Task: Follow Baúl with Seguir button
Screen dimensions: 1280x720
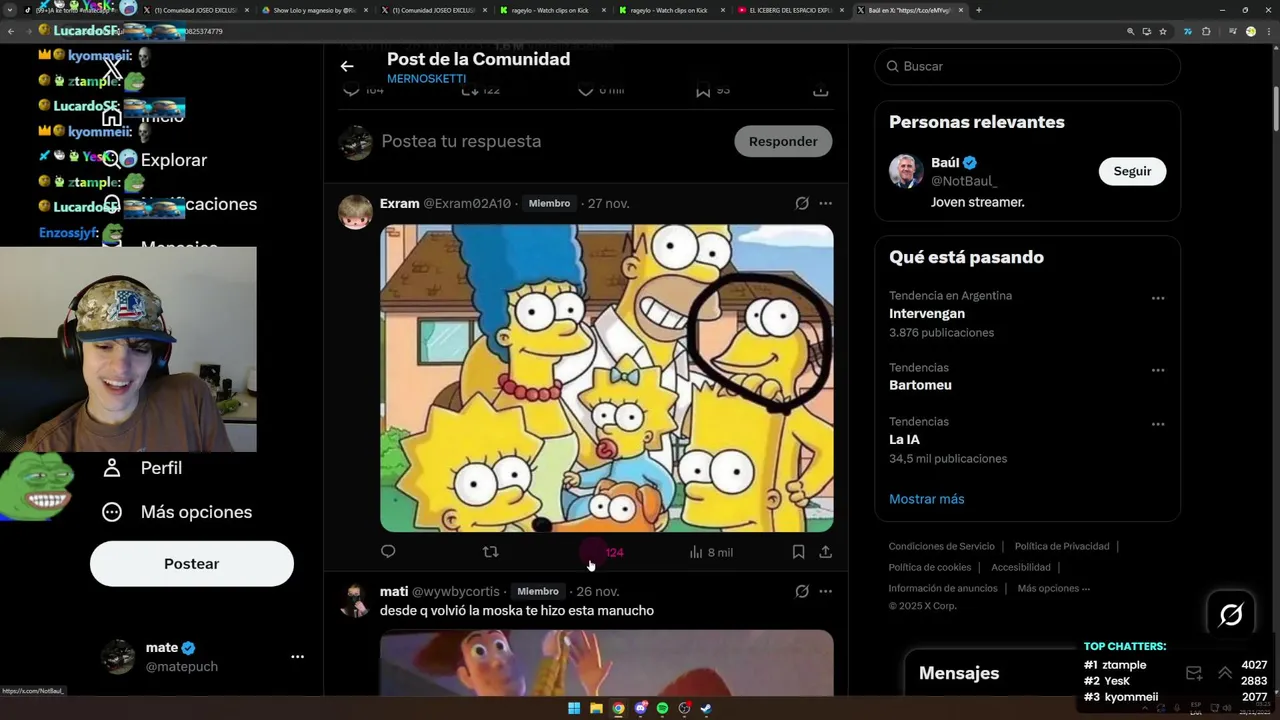Action: [x=1132, y=171]
